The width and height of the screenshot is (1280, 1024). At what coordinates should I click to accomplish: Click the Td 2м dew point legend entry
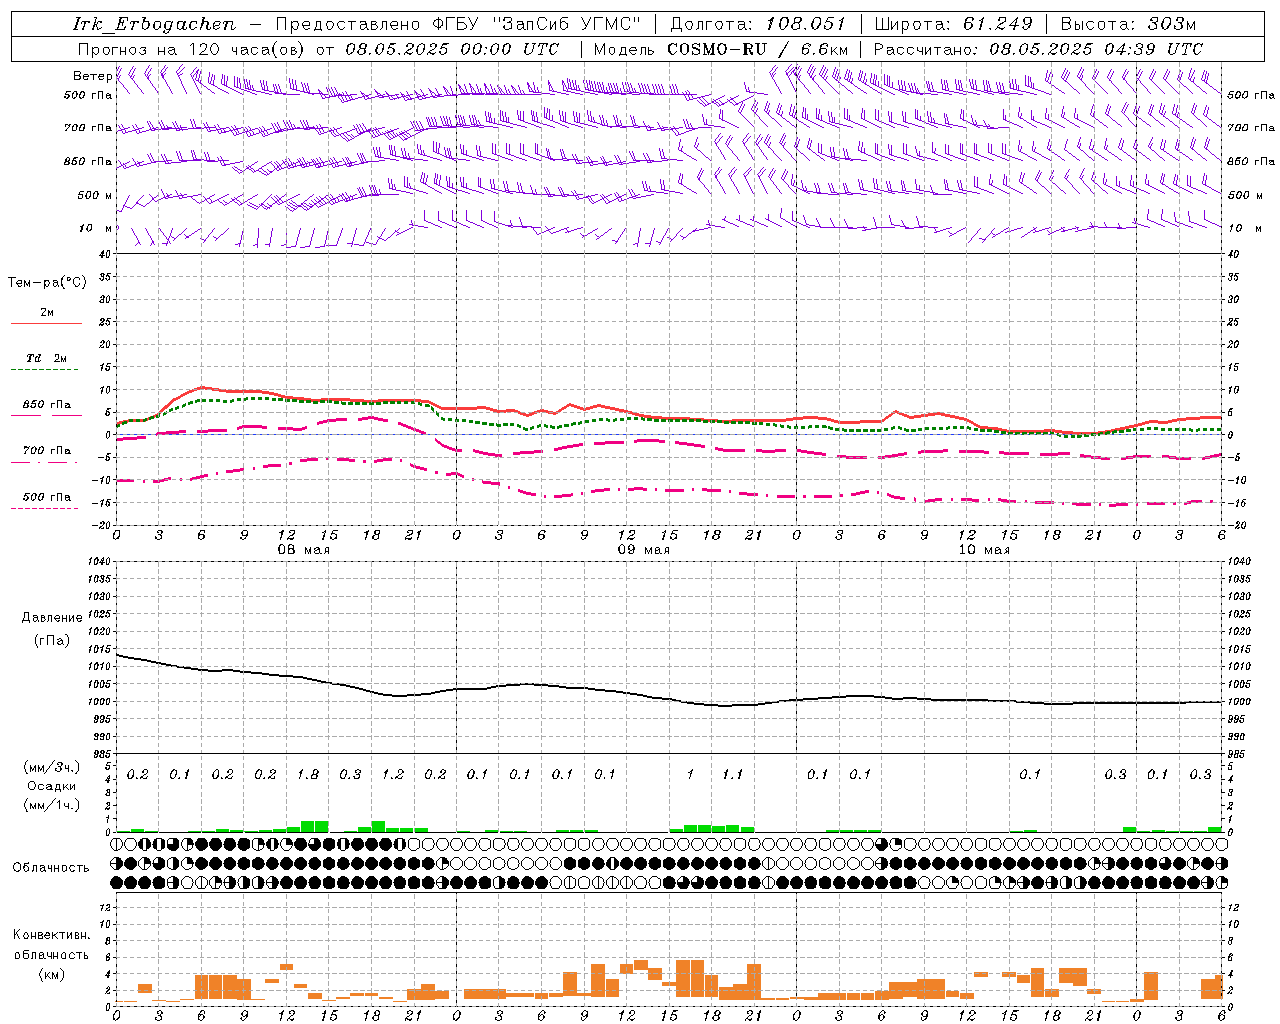[47, 358]
